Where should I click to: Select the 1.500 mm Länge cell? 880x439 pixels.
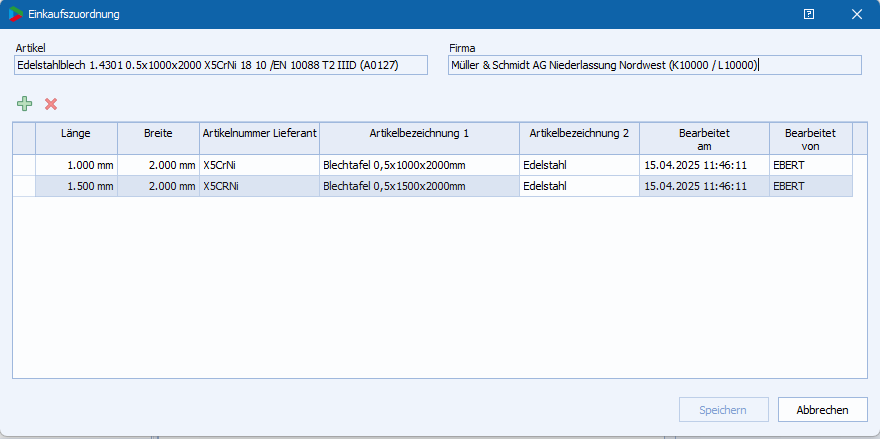[76, 186]
